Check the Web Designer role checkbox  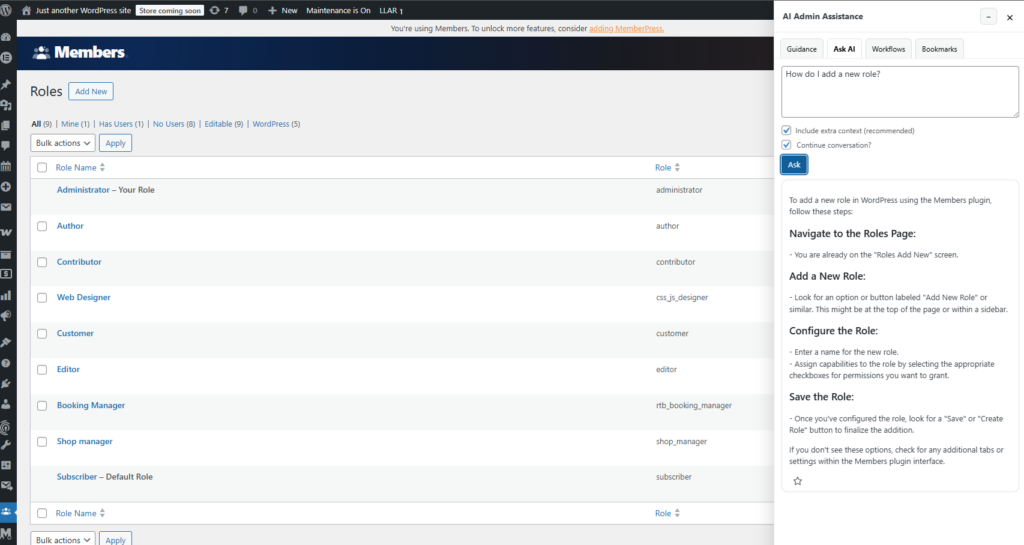click(42, 298)
